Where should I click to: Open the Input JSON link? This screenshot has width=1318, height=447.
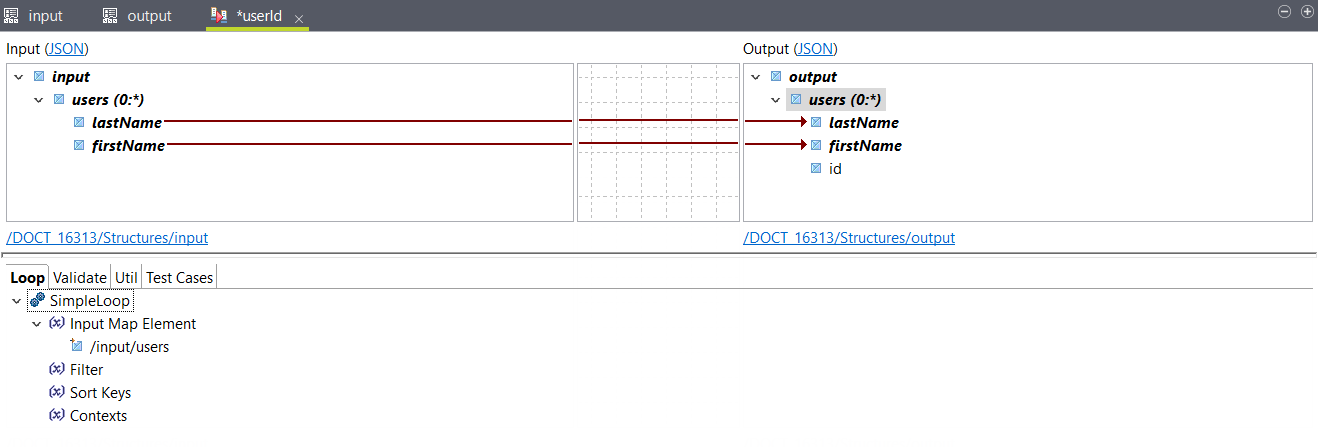pyautogui.click(x=67, y=48)
